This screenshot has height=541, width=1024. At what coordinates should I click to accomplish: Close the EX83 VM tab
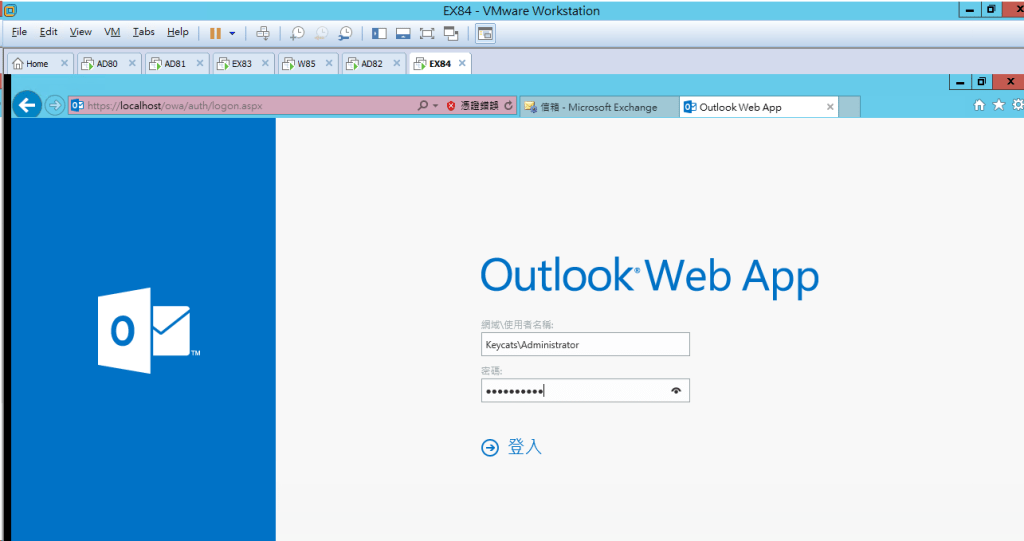click(x=266, y=63)
